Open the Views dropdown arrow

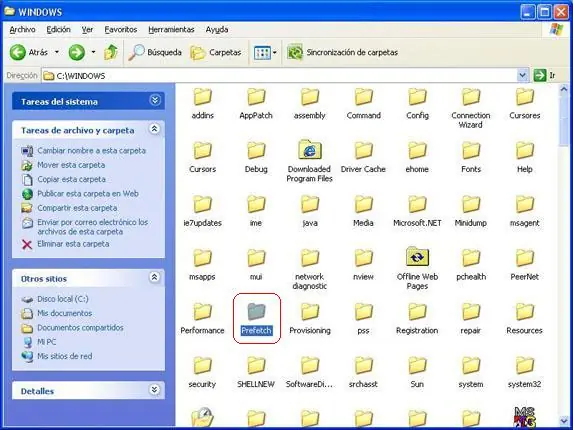274,53
